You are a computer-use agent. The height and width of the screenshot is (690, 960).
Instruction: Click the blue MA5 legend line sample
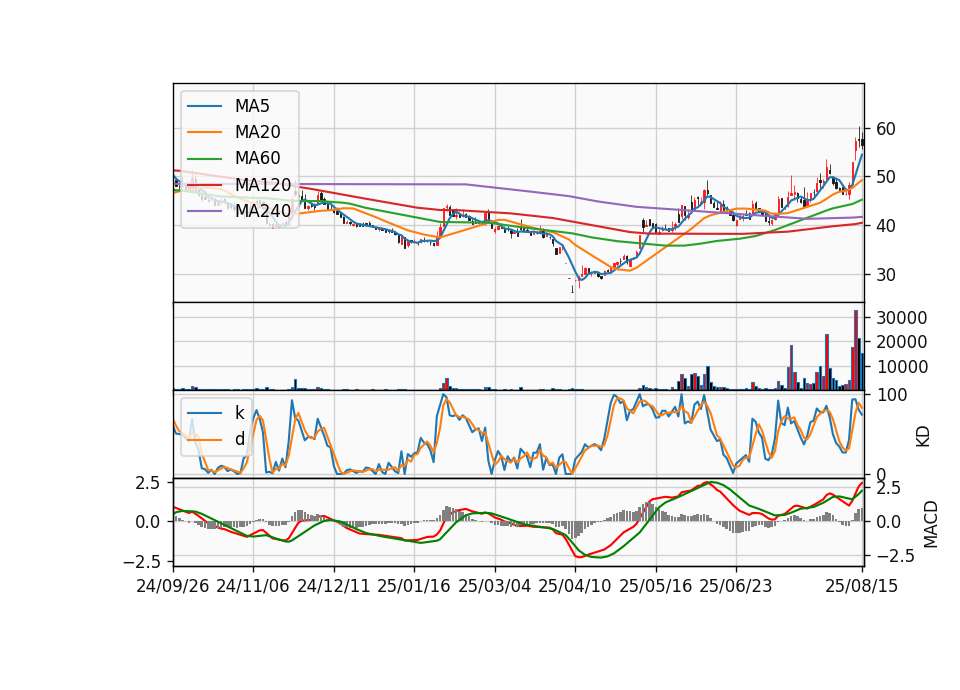tap(204, 106)
